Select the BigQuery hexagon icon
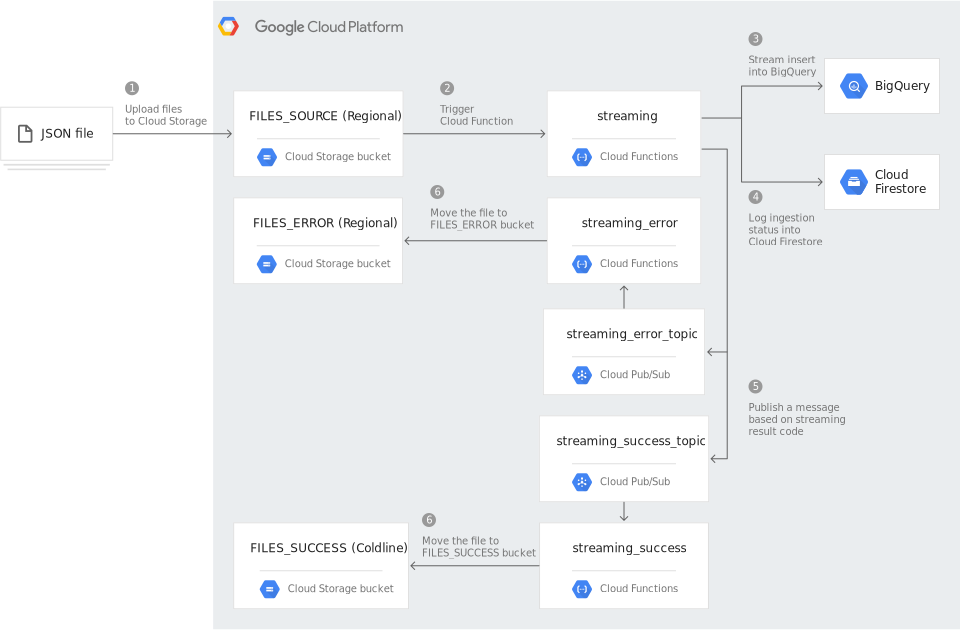960x630 pixels. pyautogui.click(x=853, y=86)
